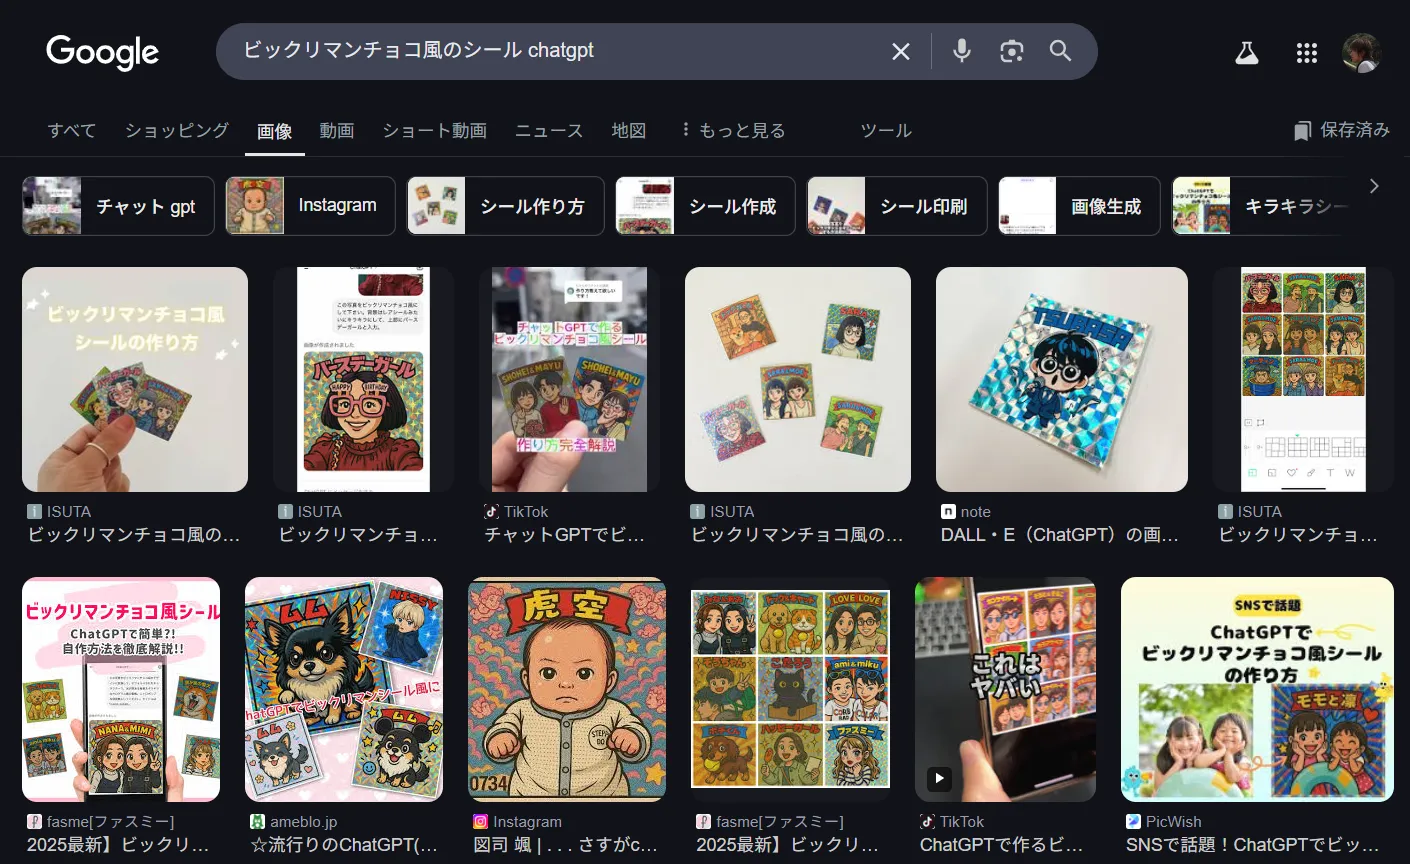This screenshot has width=1410, height=864.
Task: Click the 保存済み bookmark icon
Action: [x=1302, y=131]
